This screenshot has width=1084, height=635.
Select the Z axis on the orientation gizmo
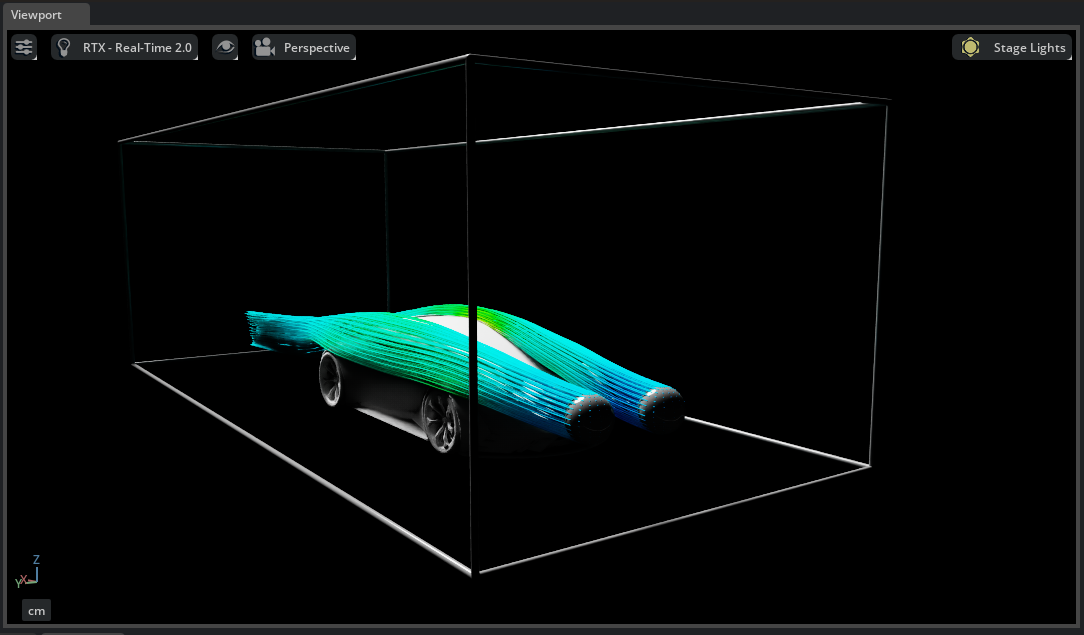[36, 560]
